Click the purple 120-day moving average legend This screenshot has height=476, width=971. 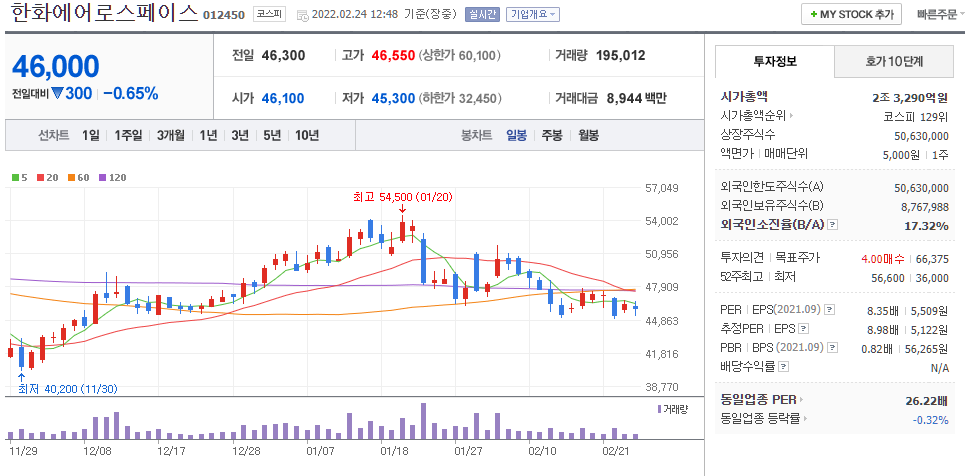point(112,178)
